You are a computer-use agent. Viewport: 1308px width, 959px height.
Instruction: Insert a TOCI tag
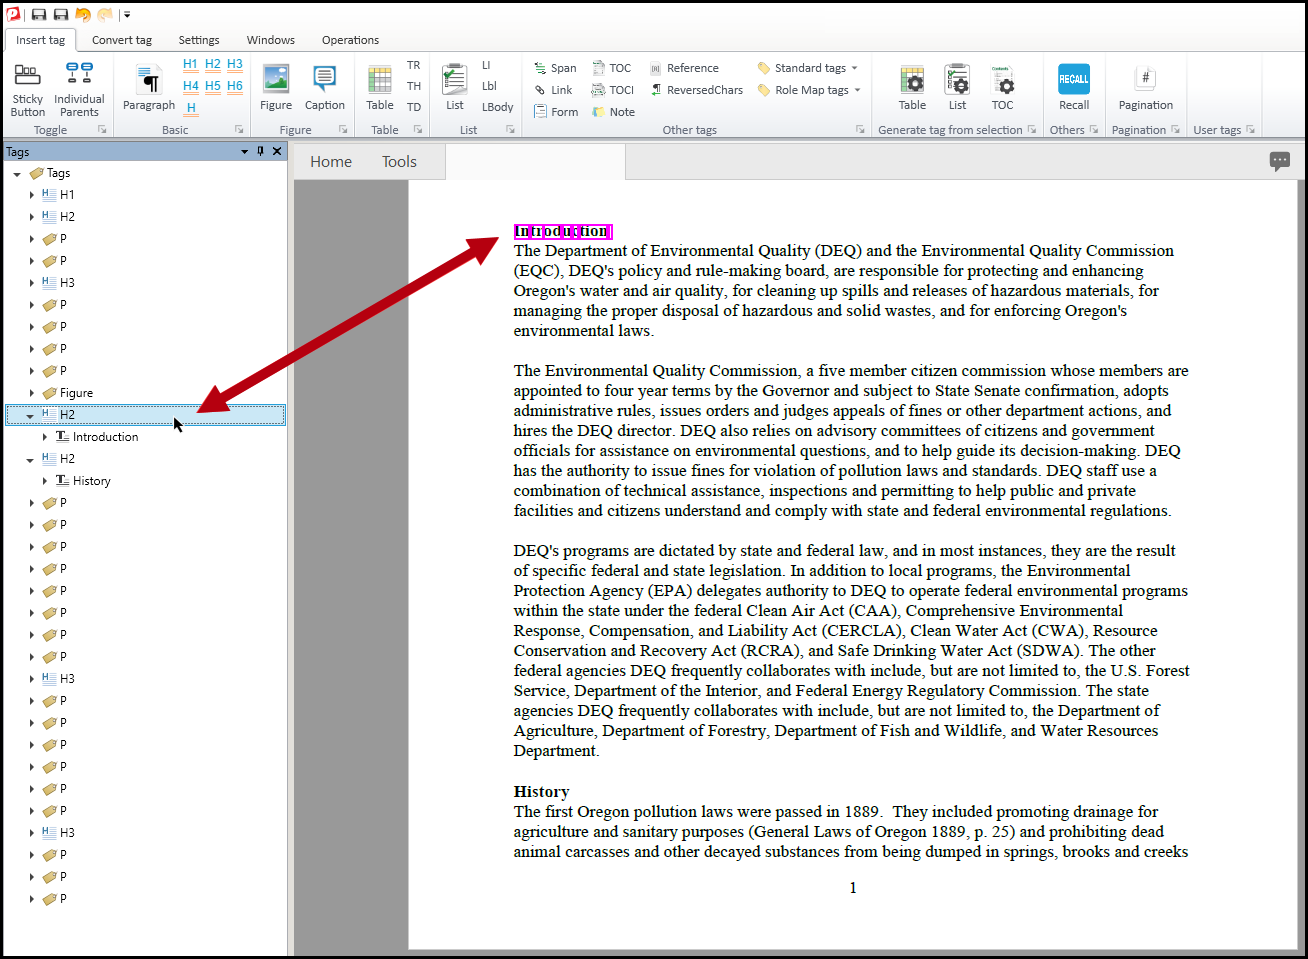[x=613, y=90]
